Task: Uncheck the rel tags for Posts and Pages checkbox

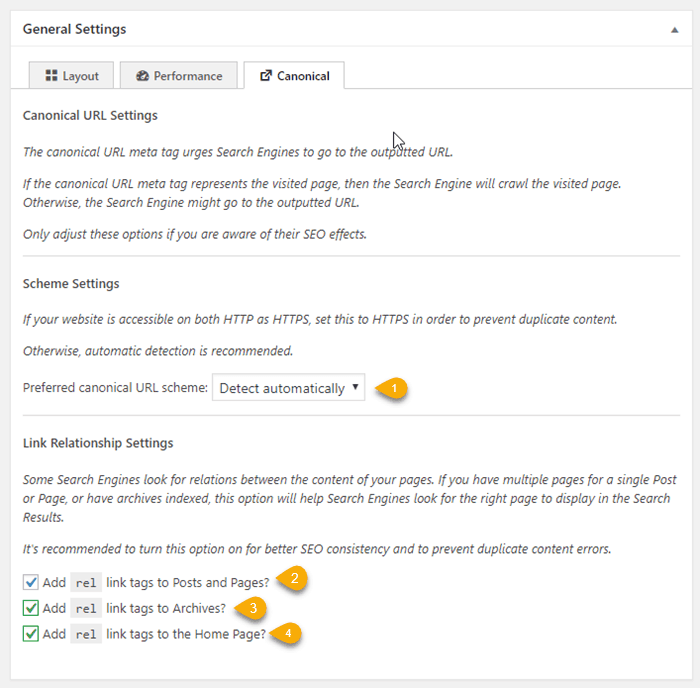Action: tap(31, 582)
